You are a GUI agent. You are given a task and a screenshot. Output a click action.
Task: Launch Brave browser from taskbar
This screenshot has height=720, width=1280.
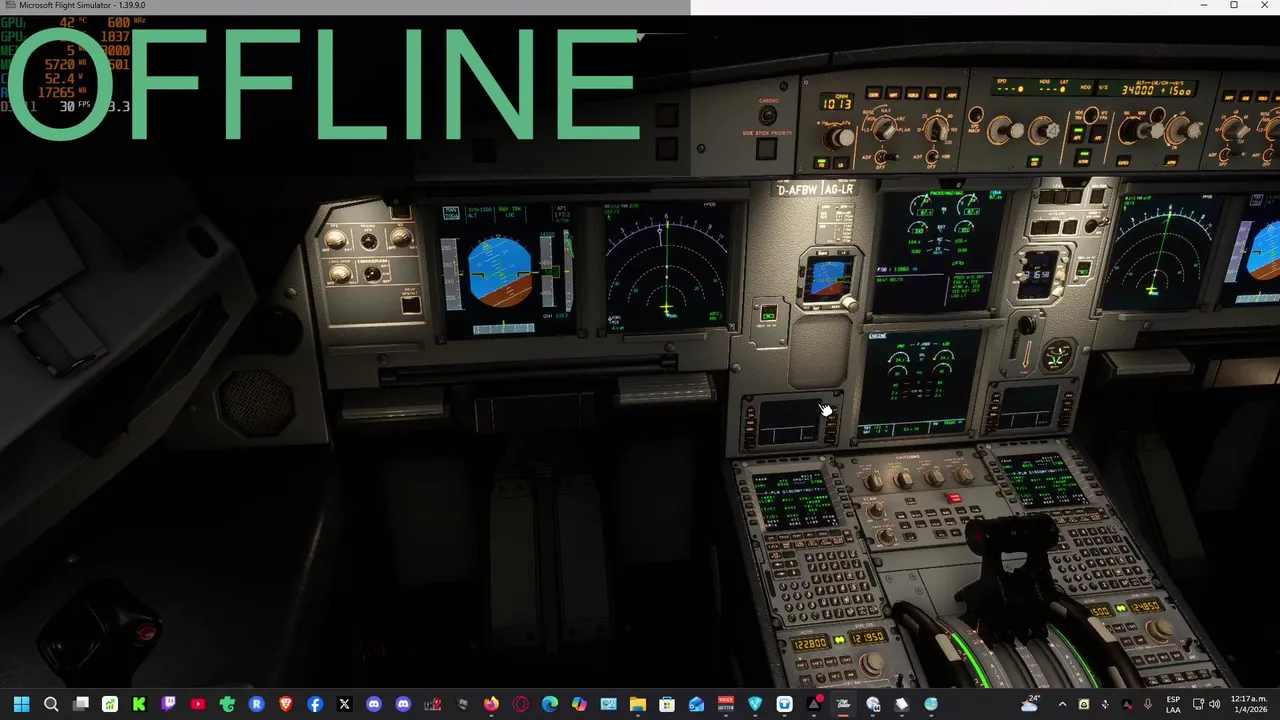click(x=286, y=704)
